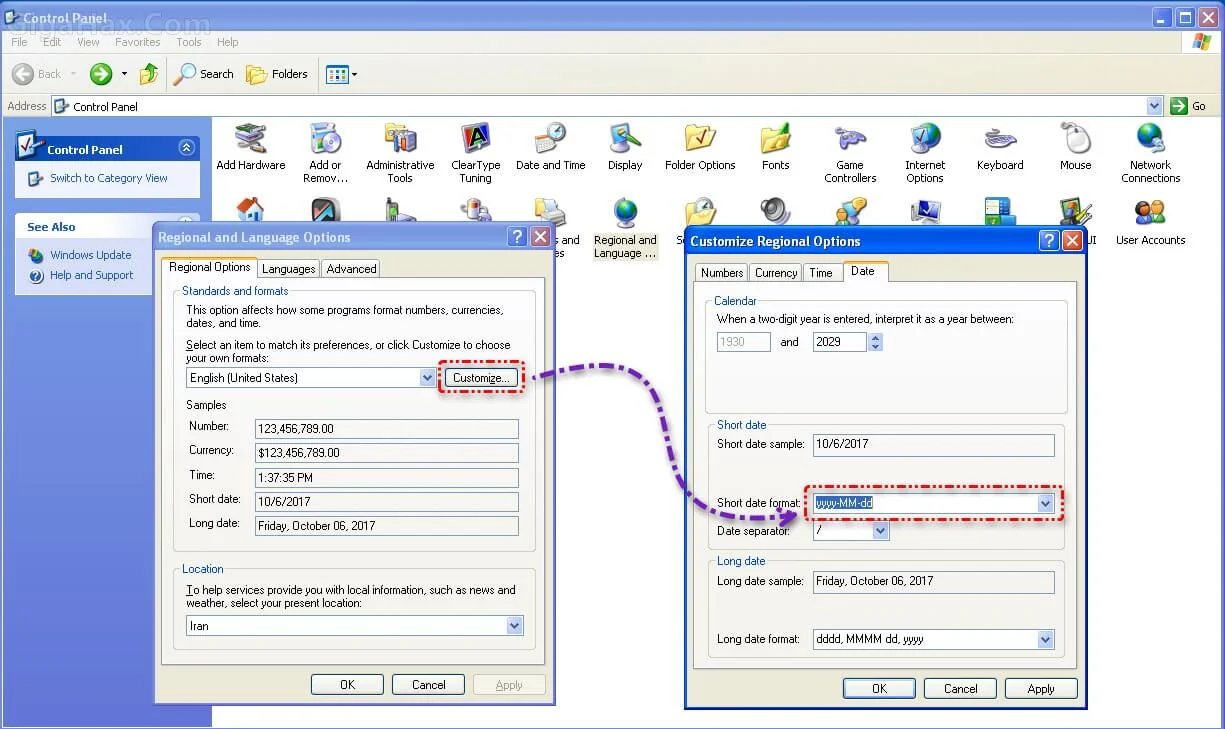The image size is (1225, 729).
Task: Open the Date separator dropdown
Action: 880,532
